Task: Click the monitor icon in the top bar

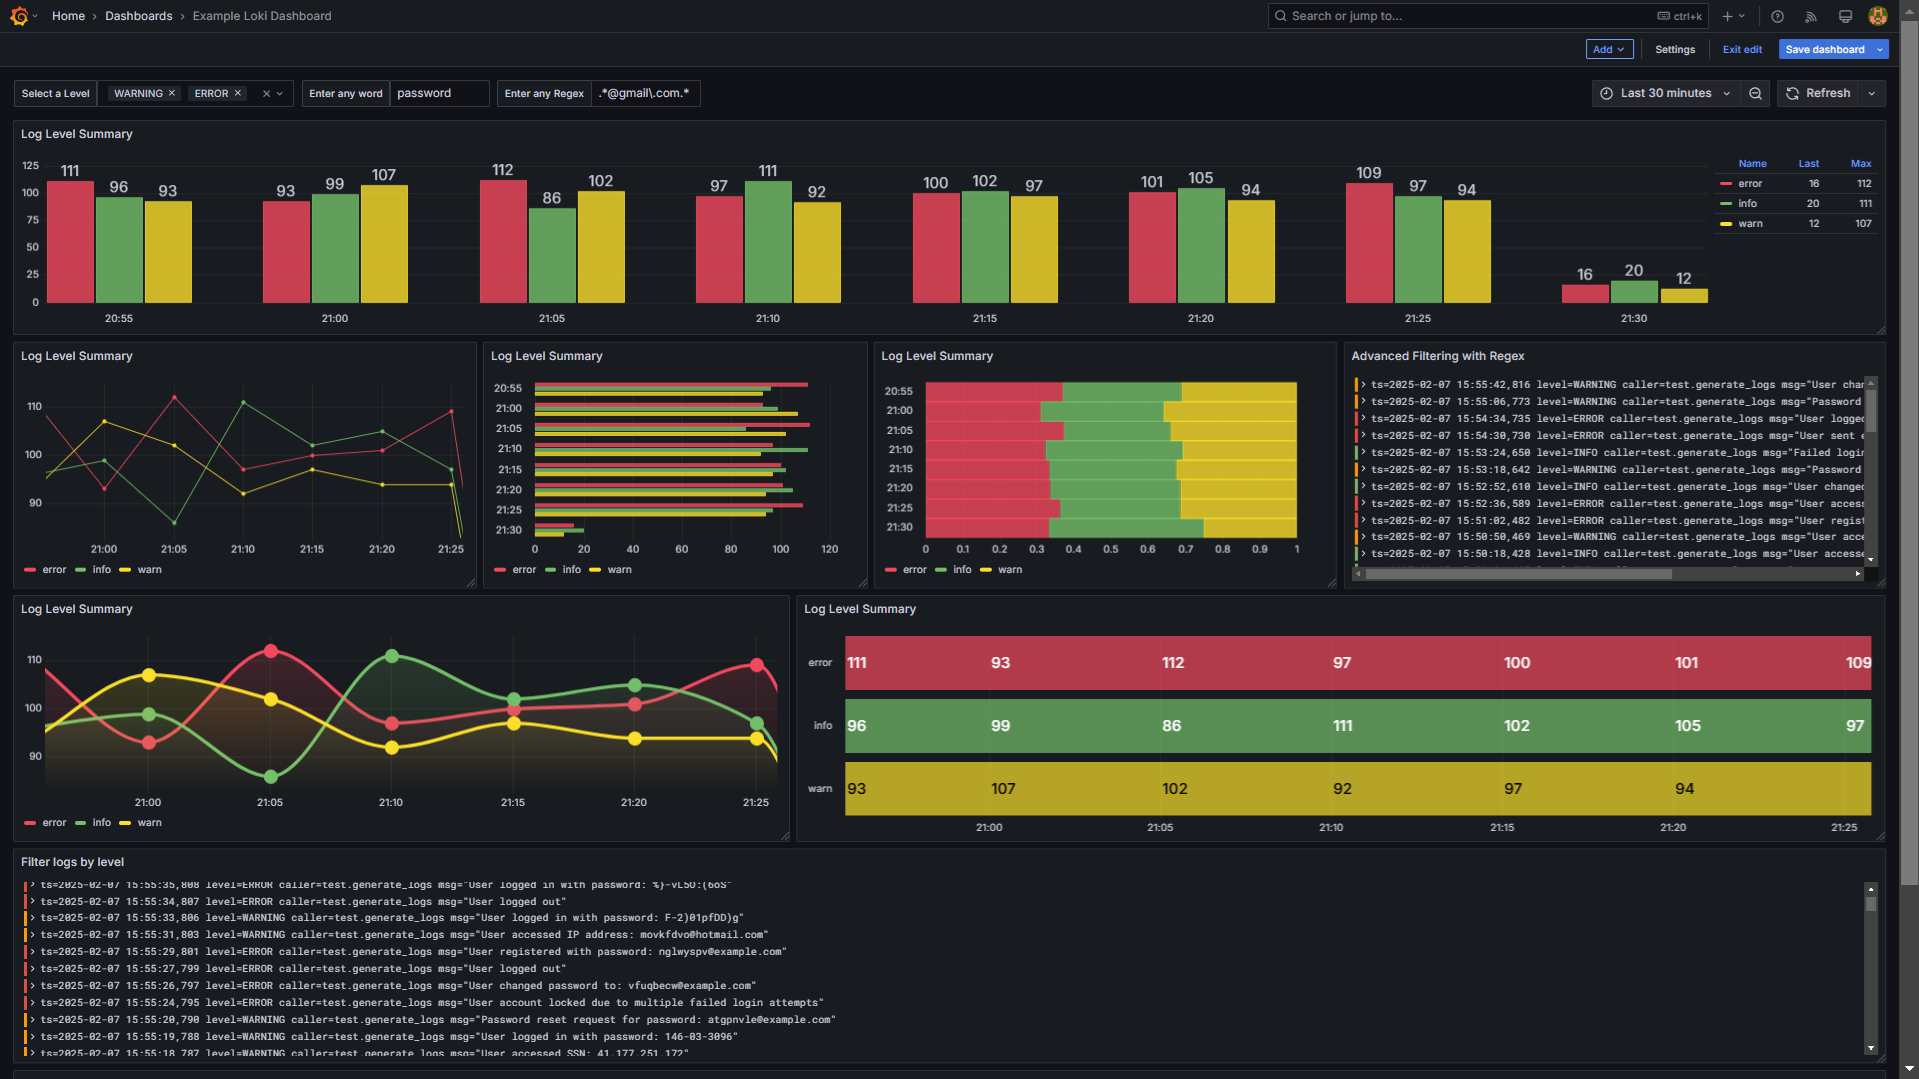Action: click(x=1845, y=16)
